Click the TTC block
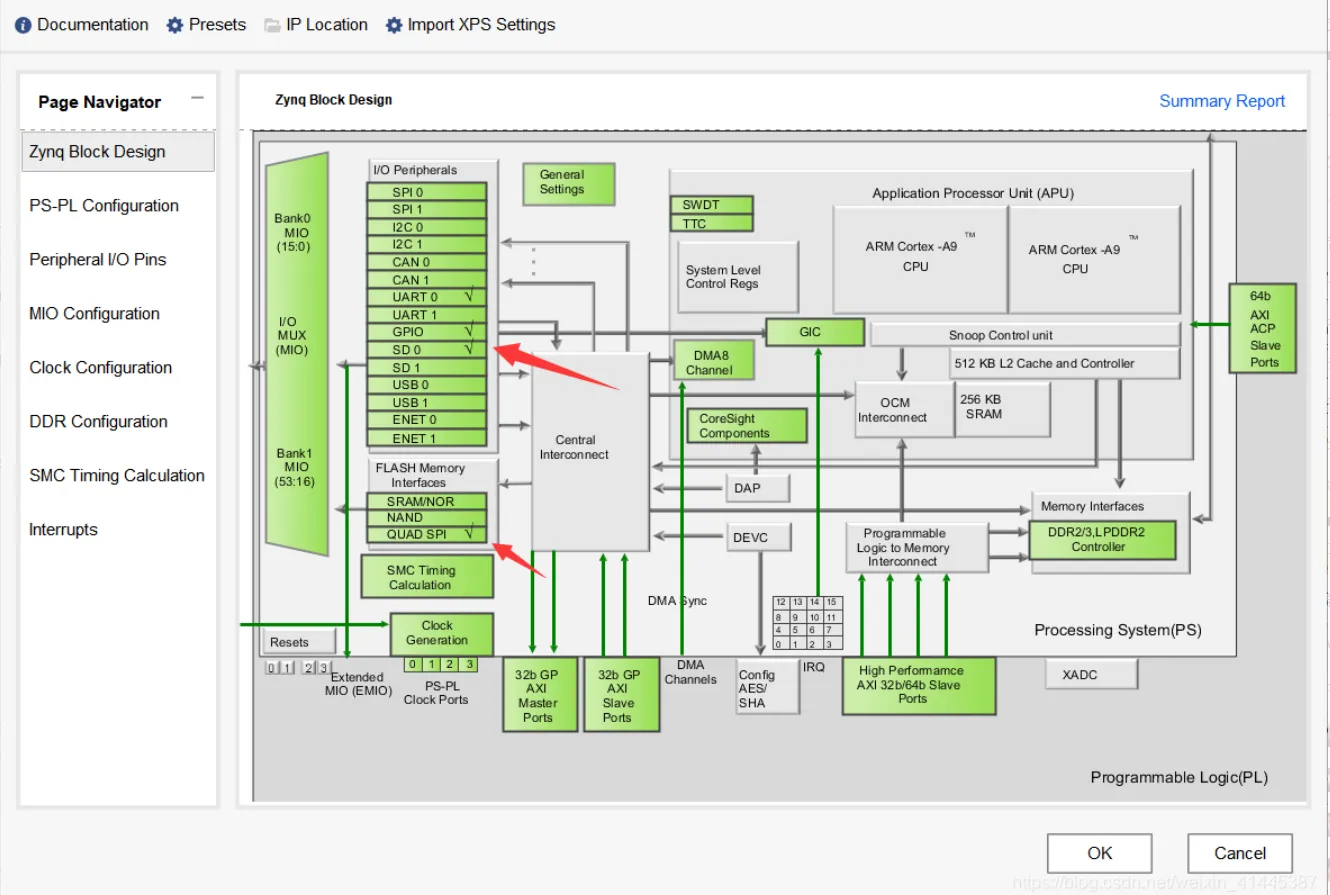 click(711, 223)
